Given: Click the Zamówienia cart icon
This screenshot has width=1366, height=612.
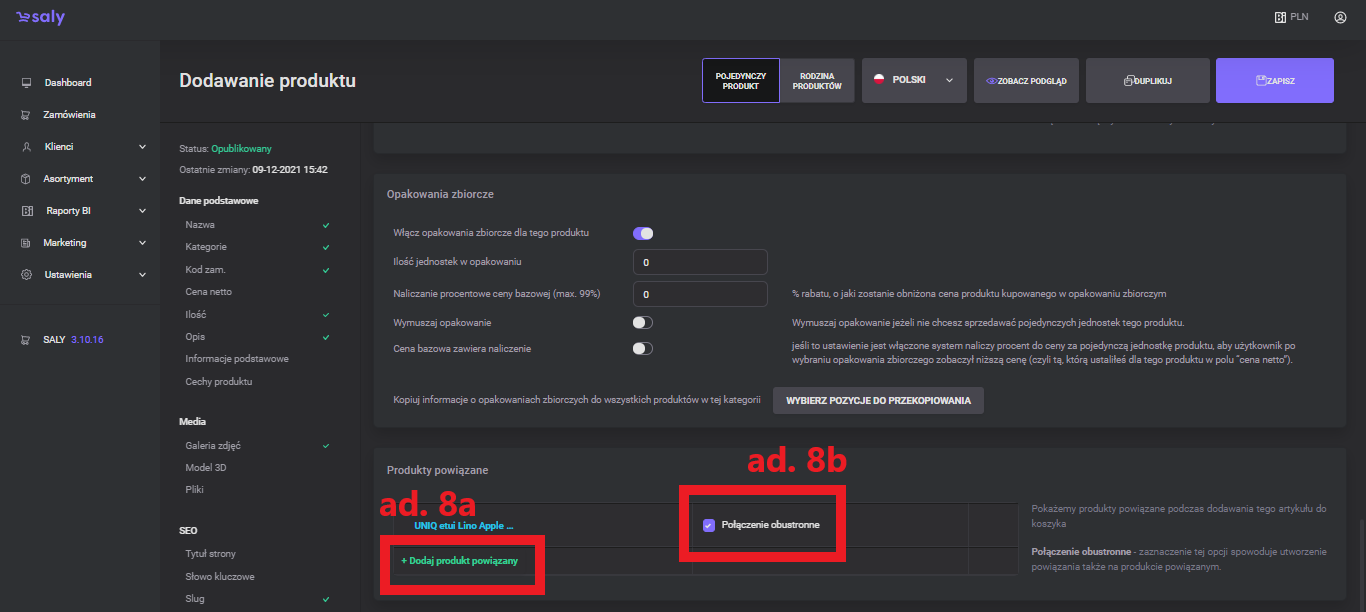Looking at the screenshot, I should [26, 115].
